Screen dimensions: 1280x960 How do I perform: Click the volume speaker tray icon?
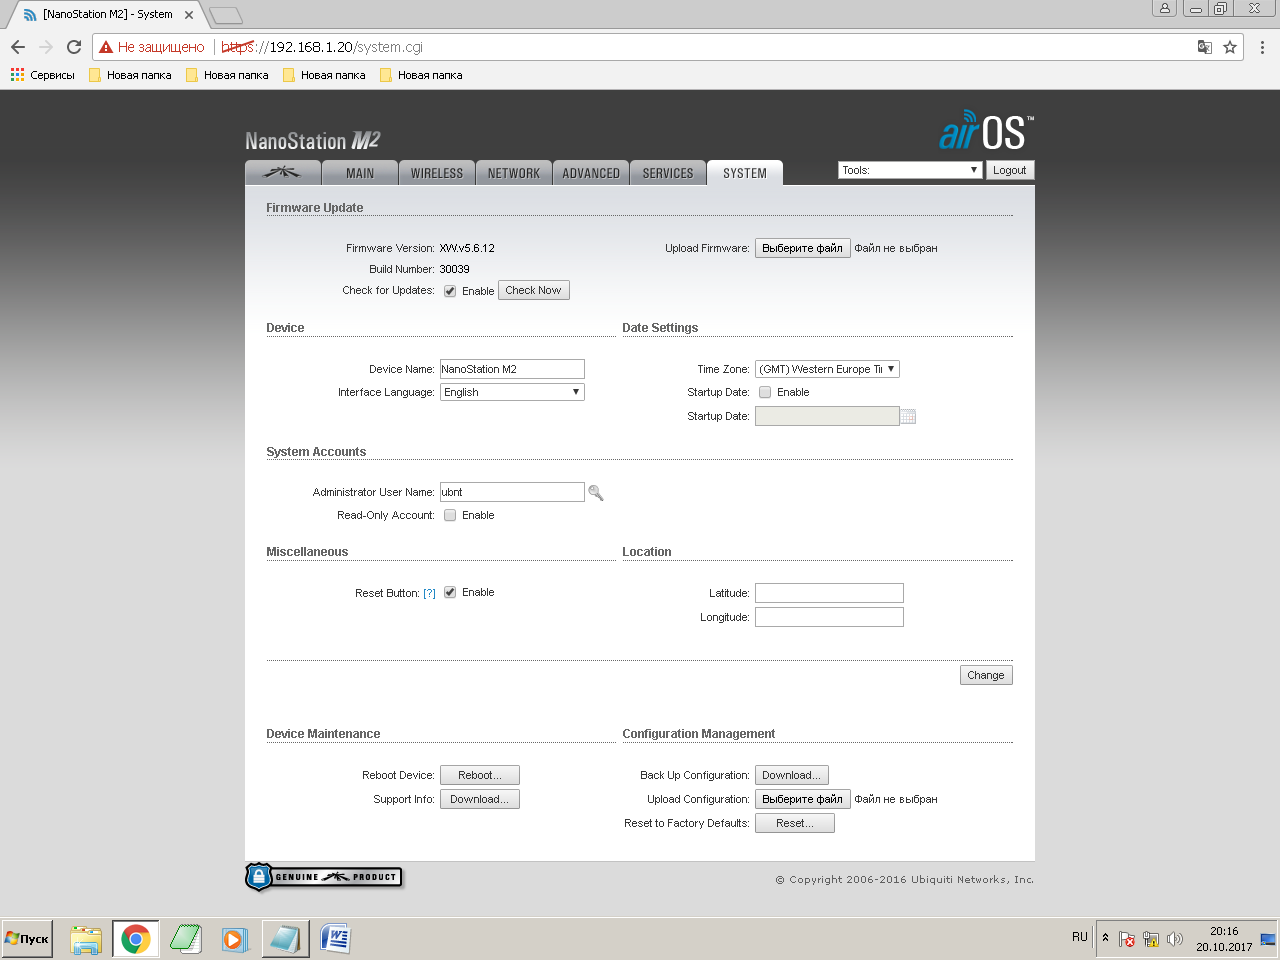tap(1175, 939)
